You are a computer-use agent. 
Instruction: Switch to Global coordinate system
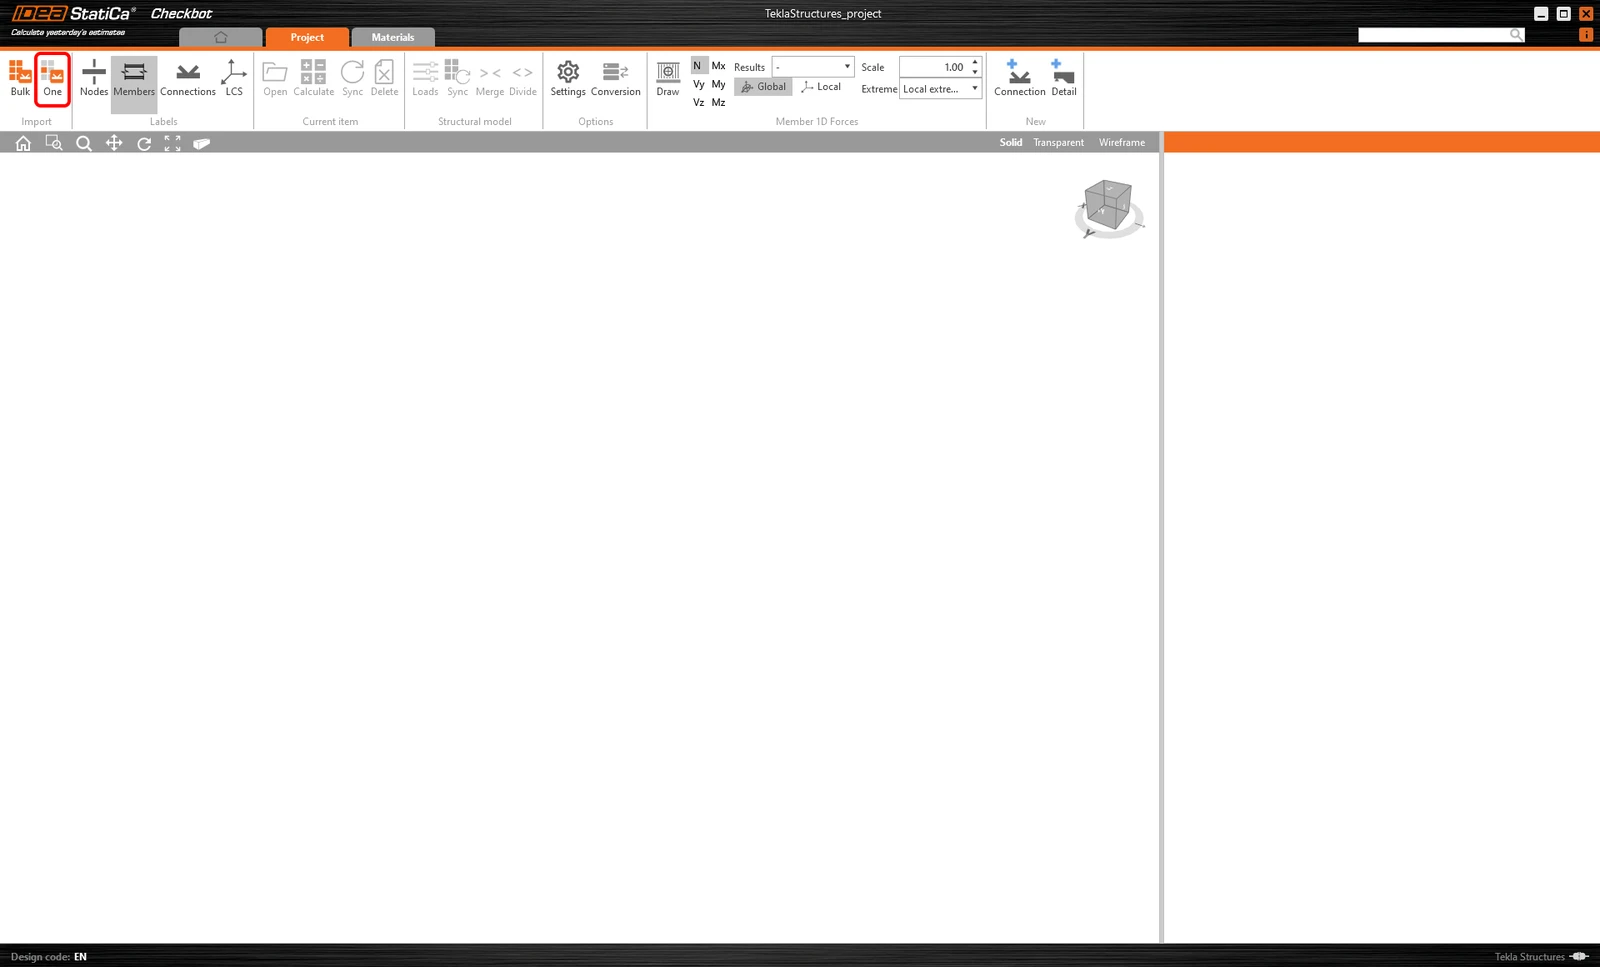[x=763, y=87]
